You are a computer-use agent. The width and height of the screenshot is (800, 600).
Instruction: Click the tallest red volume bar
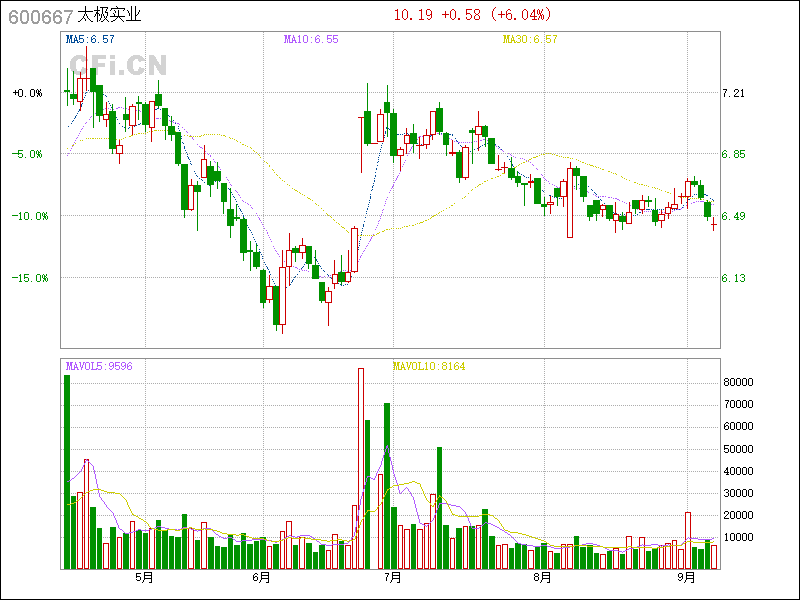pyautogui.click(x=361, y=468)
